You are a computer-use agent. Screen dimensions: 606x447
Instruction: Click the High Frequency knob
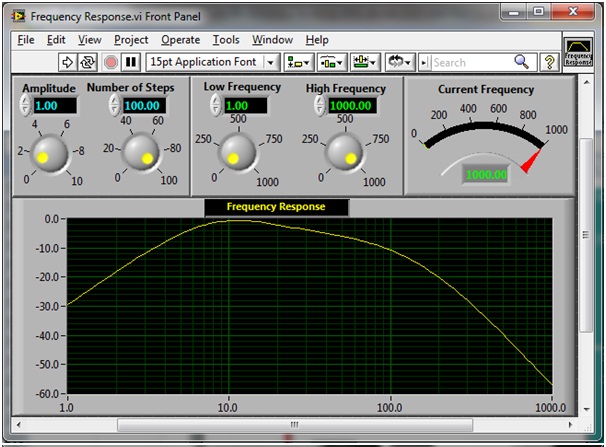pos(345,151)
